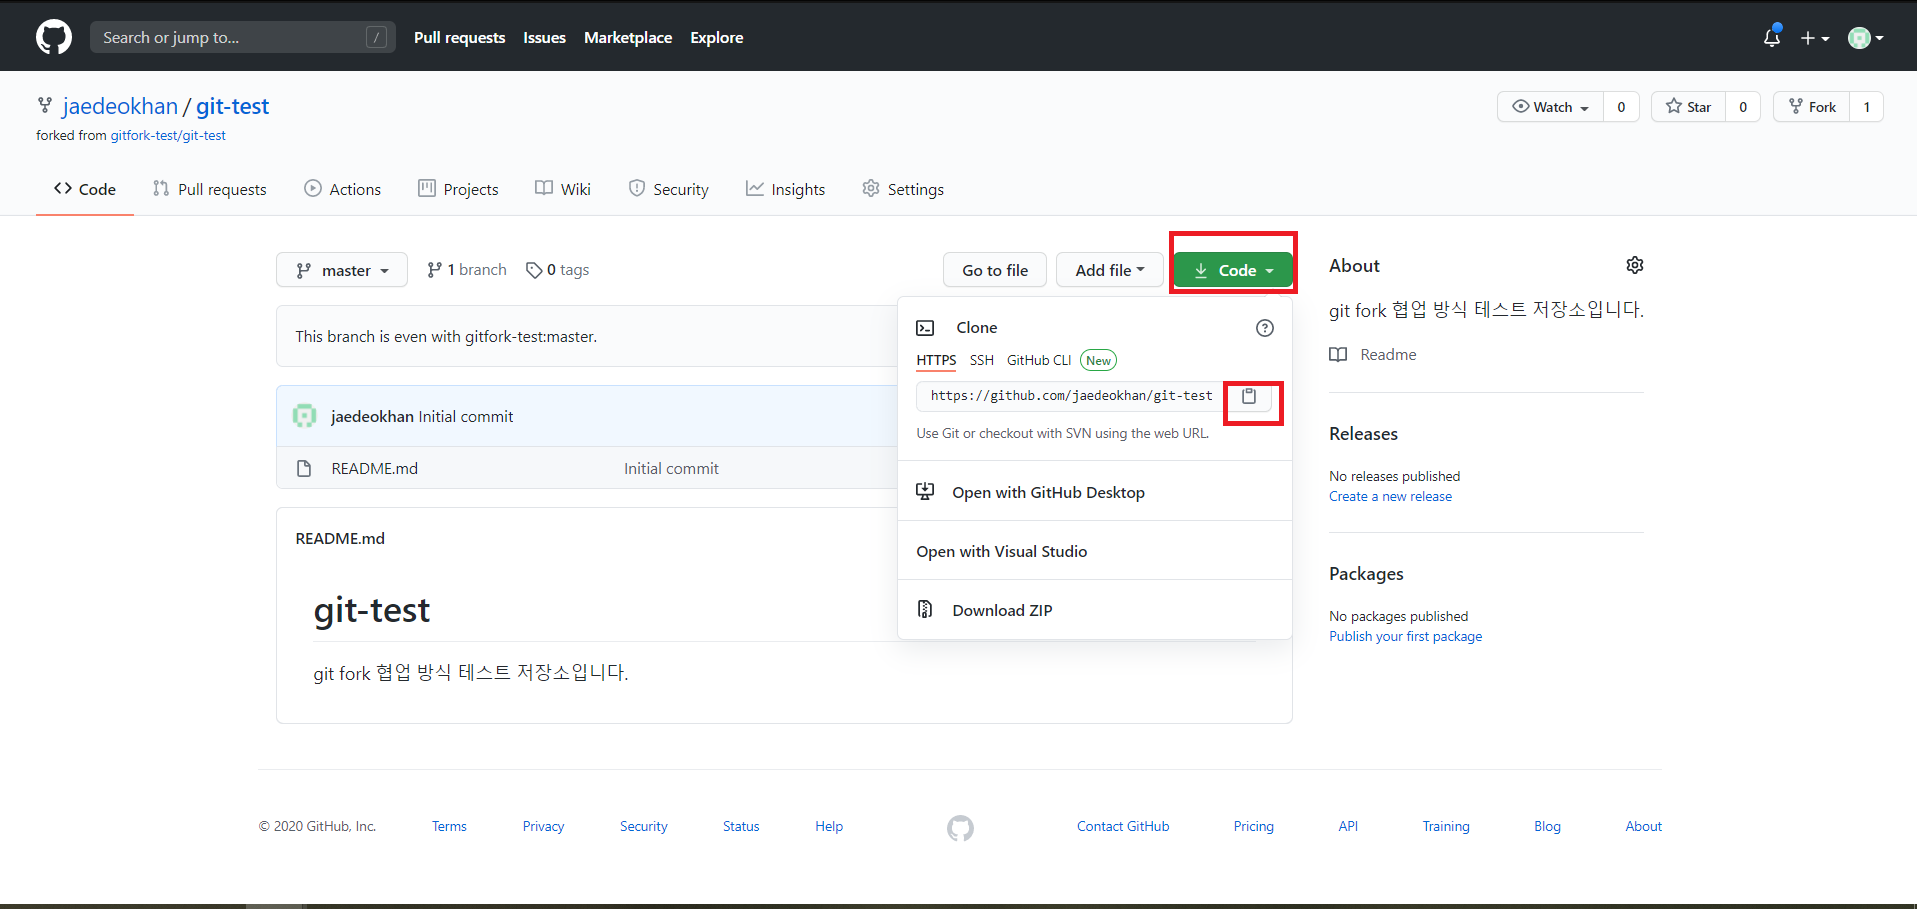Open Explore in the top navigation
Viewport: 1920px width, 909px height.
coord(717,37)
